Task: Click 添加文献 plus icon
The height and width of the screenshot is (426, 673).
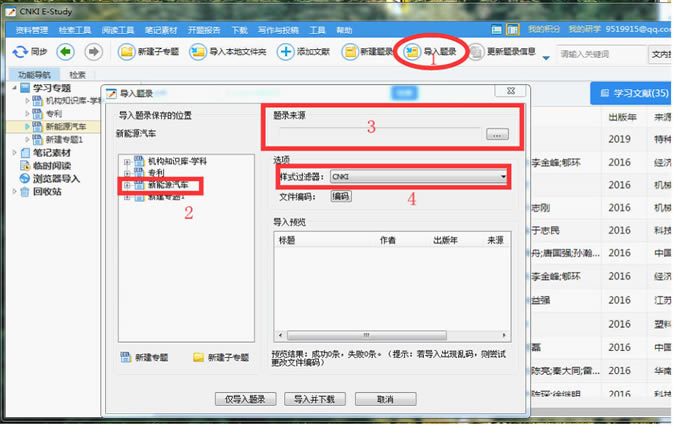Action: (x=285, y=52)
